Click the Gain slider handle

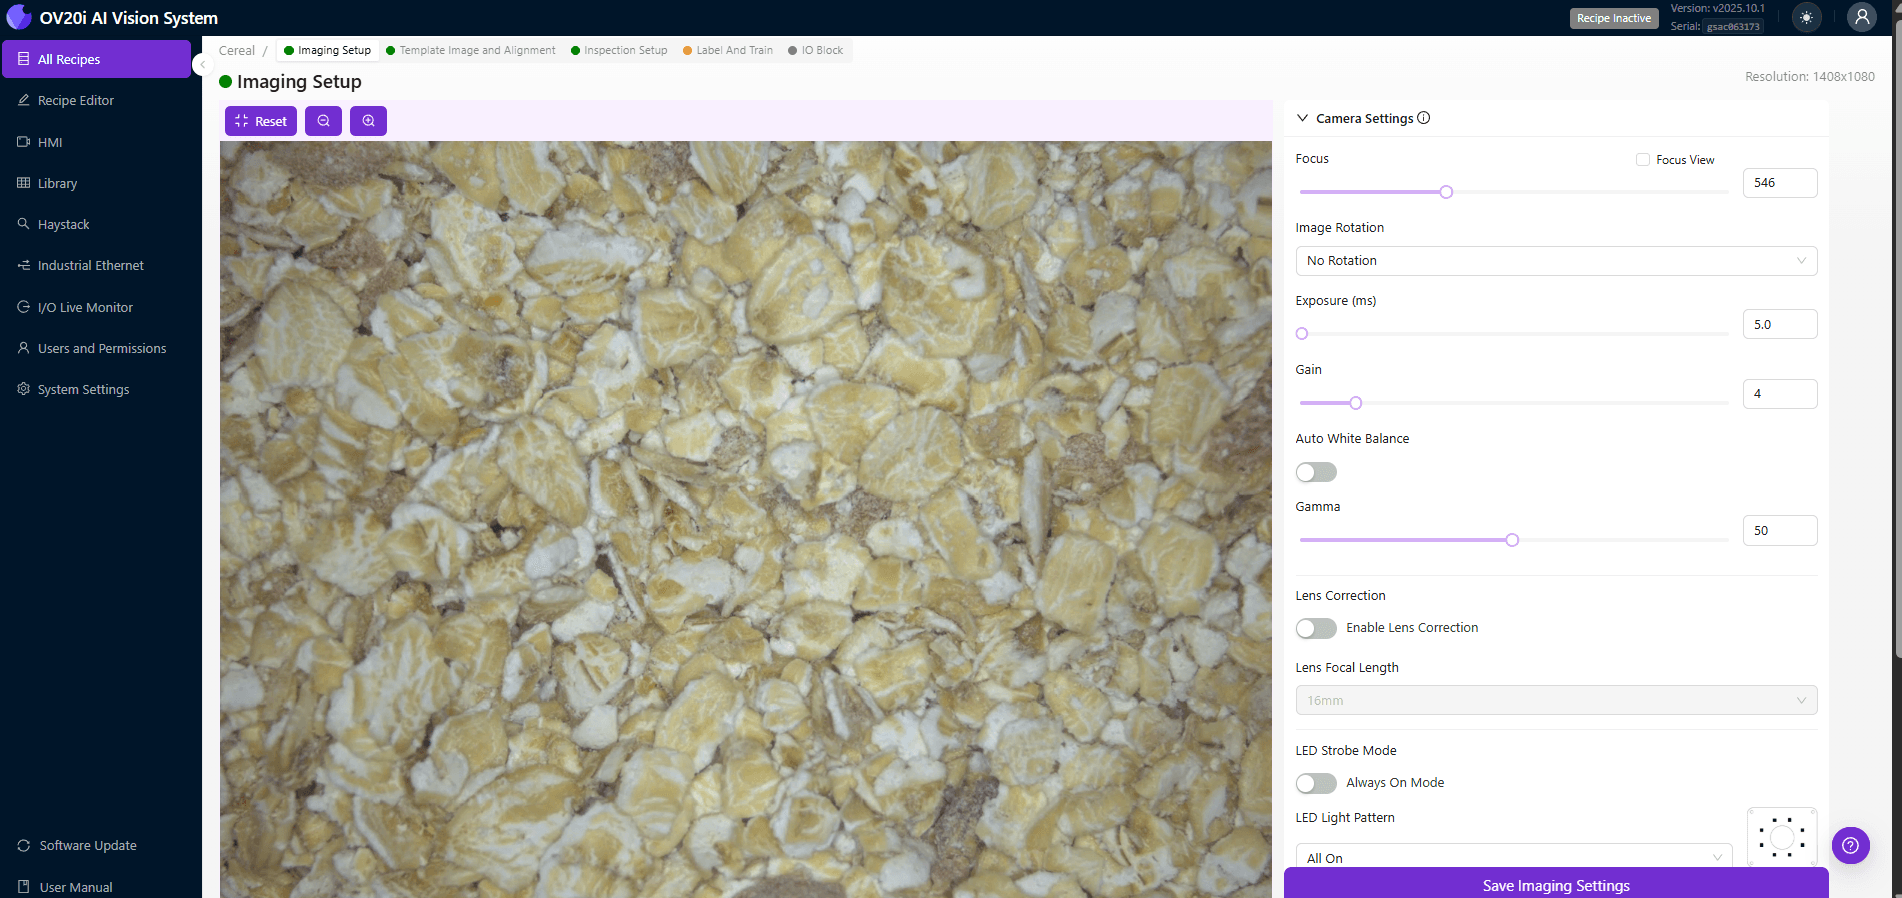1356,403
